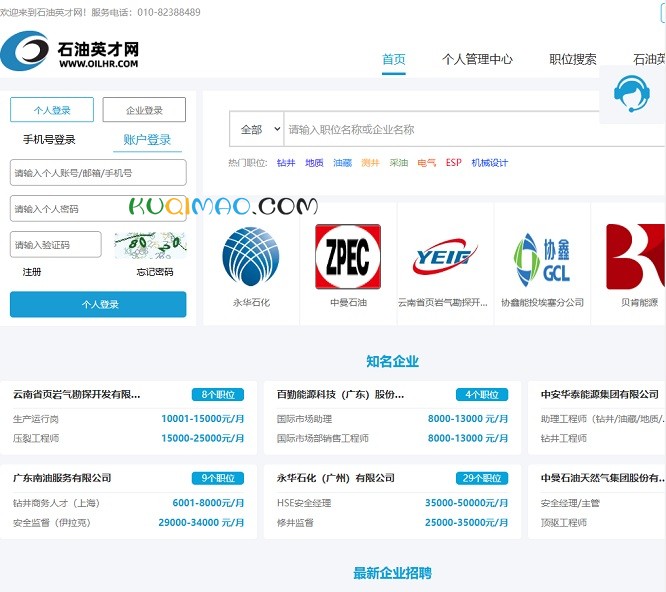Image resolution: width=666 pixels, height=592 pixels.
Task: Select hot position 测井
Action: tap(370, 163)
